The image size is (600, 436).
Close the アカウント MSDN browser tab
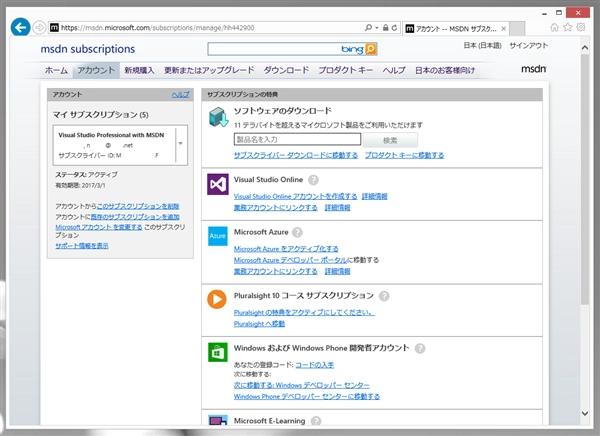pyautogui.click(x=504, y=29)
